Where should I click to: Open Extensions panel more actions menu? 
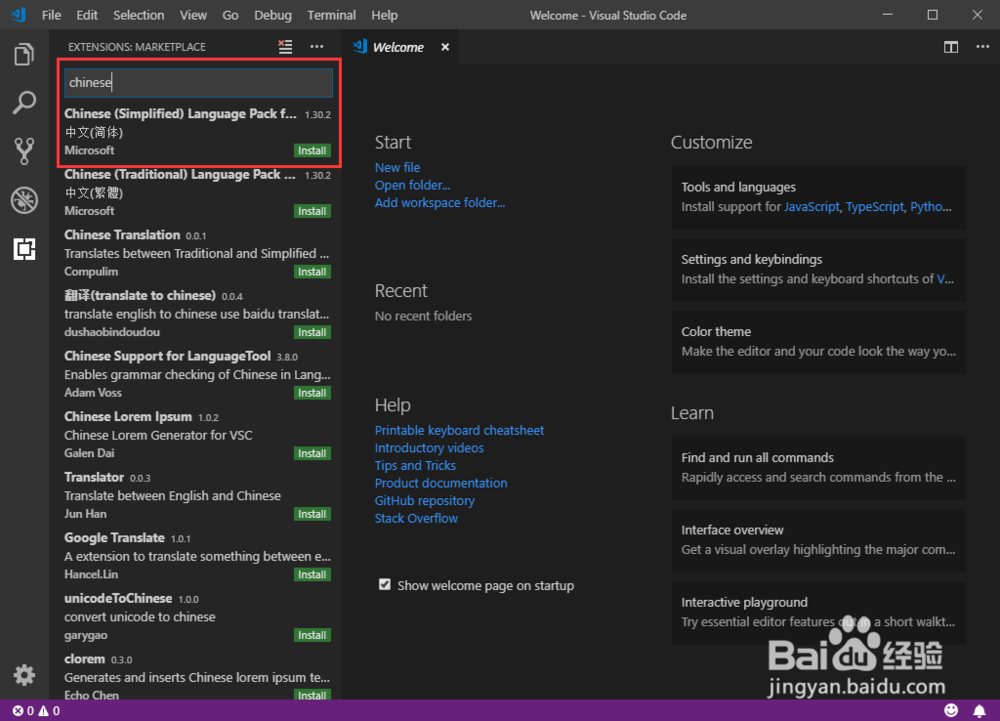click(316, 47)
